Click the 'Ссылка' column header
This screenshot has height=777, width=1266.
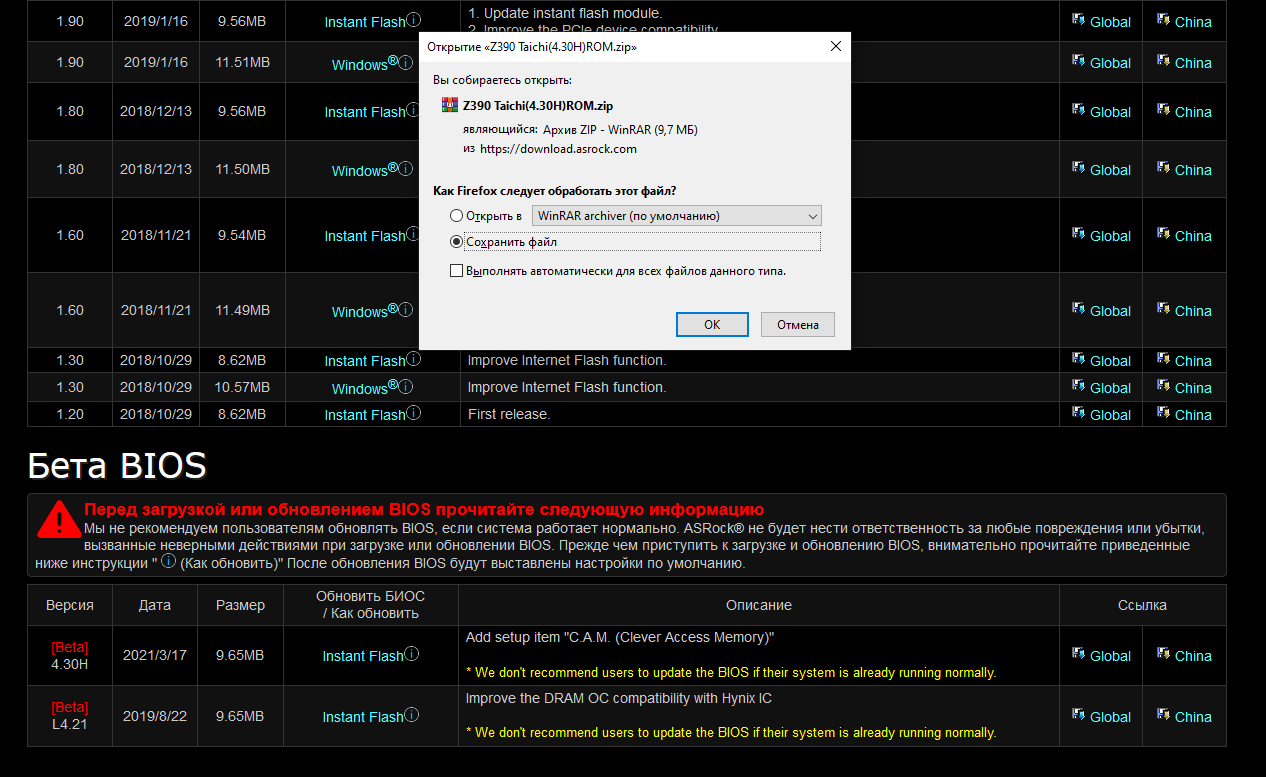(x=1142, y=605)
